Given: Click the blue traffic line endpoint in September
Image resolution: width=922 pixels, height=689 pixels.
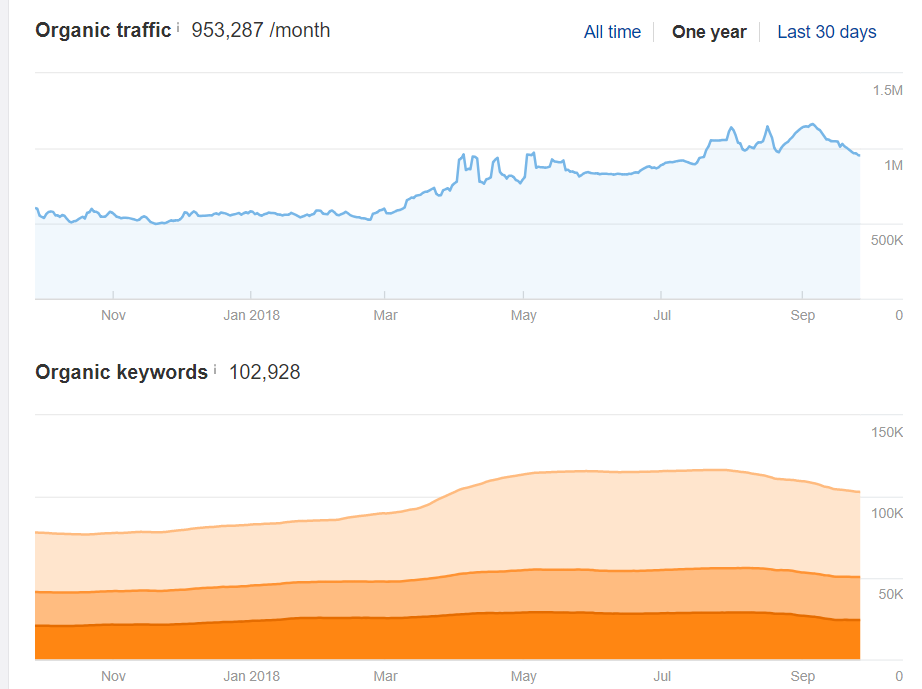Looking at the screenshot, I should click(x=859, y=155).
